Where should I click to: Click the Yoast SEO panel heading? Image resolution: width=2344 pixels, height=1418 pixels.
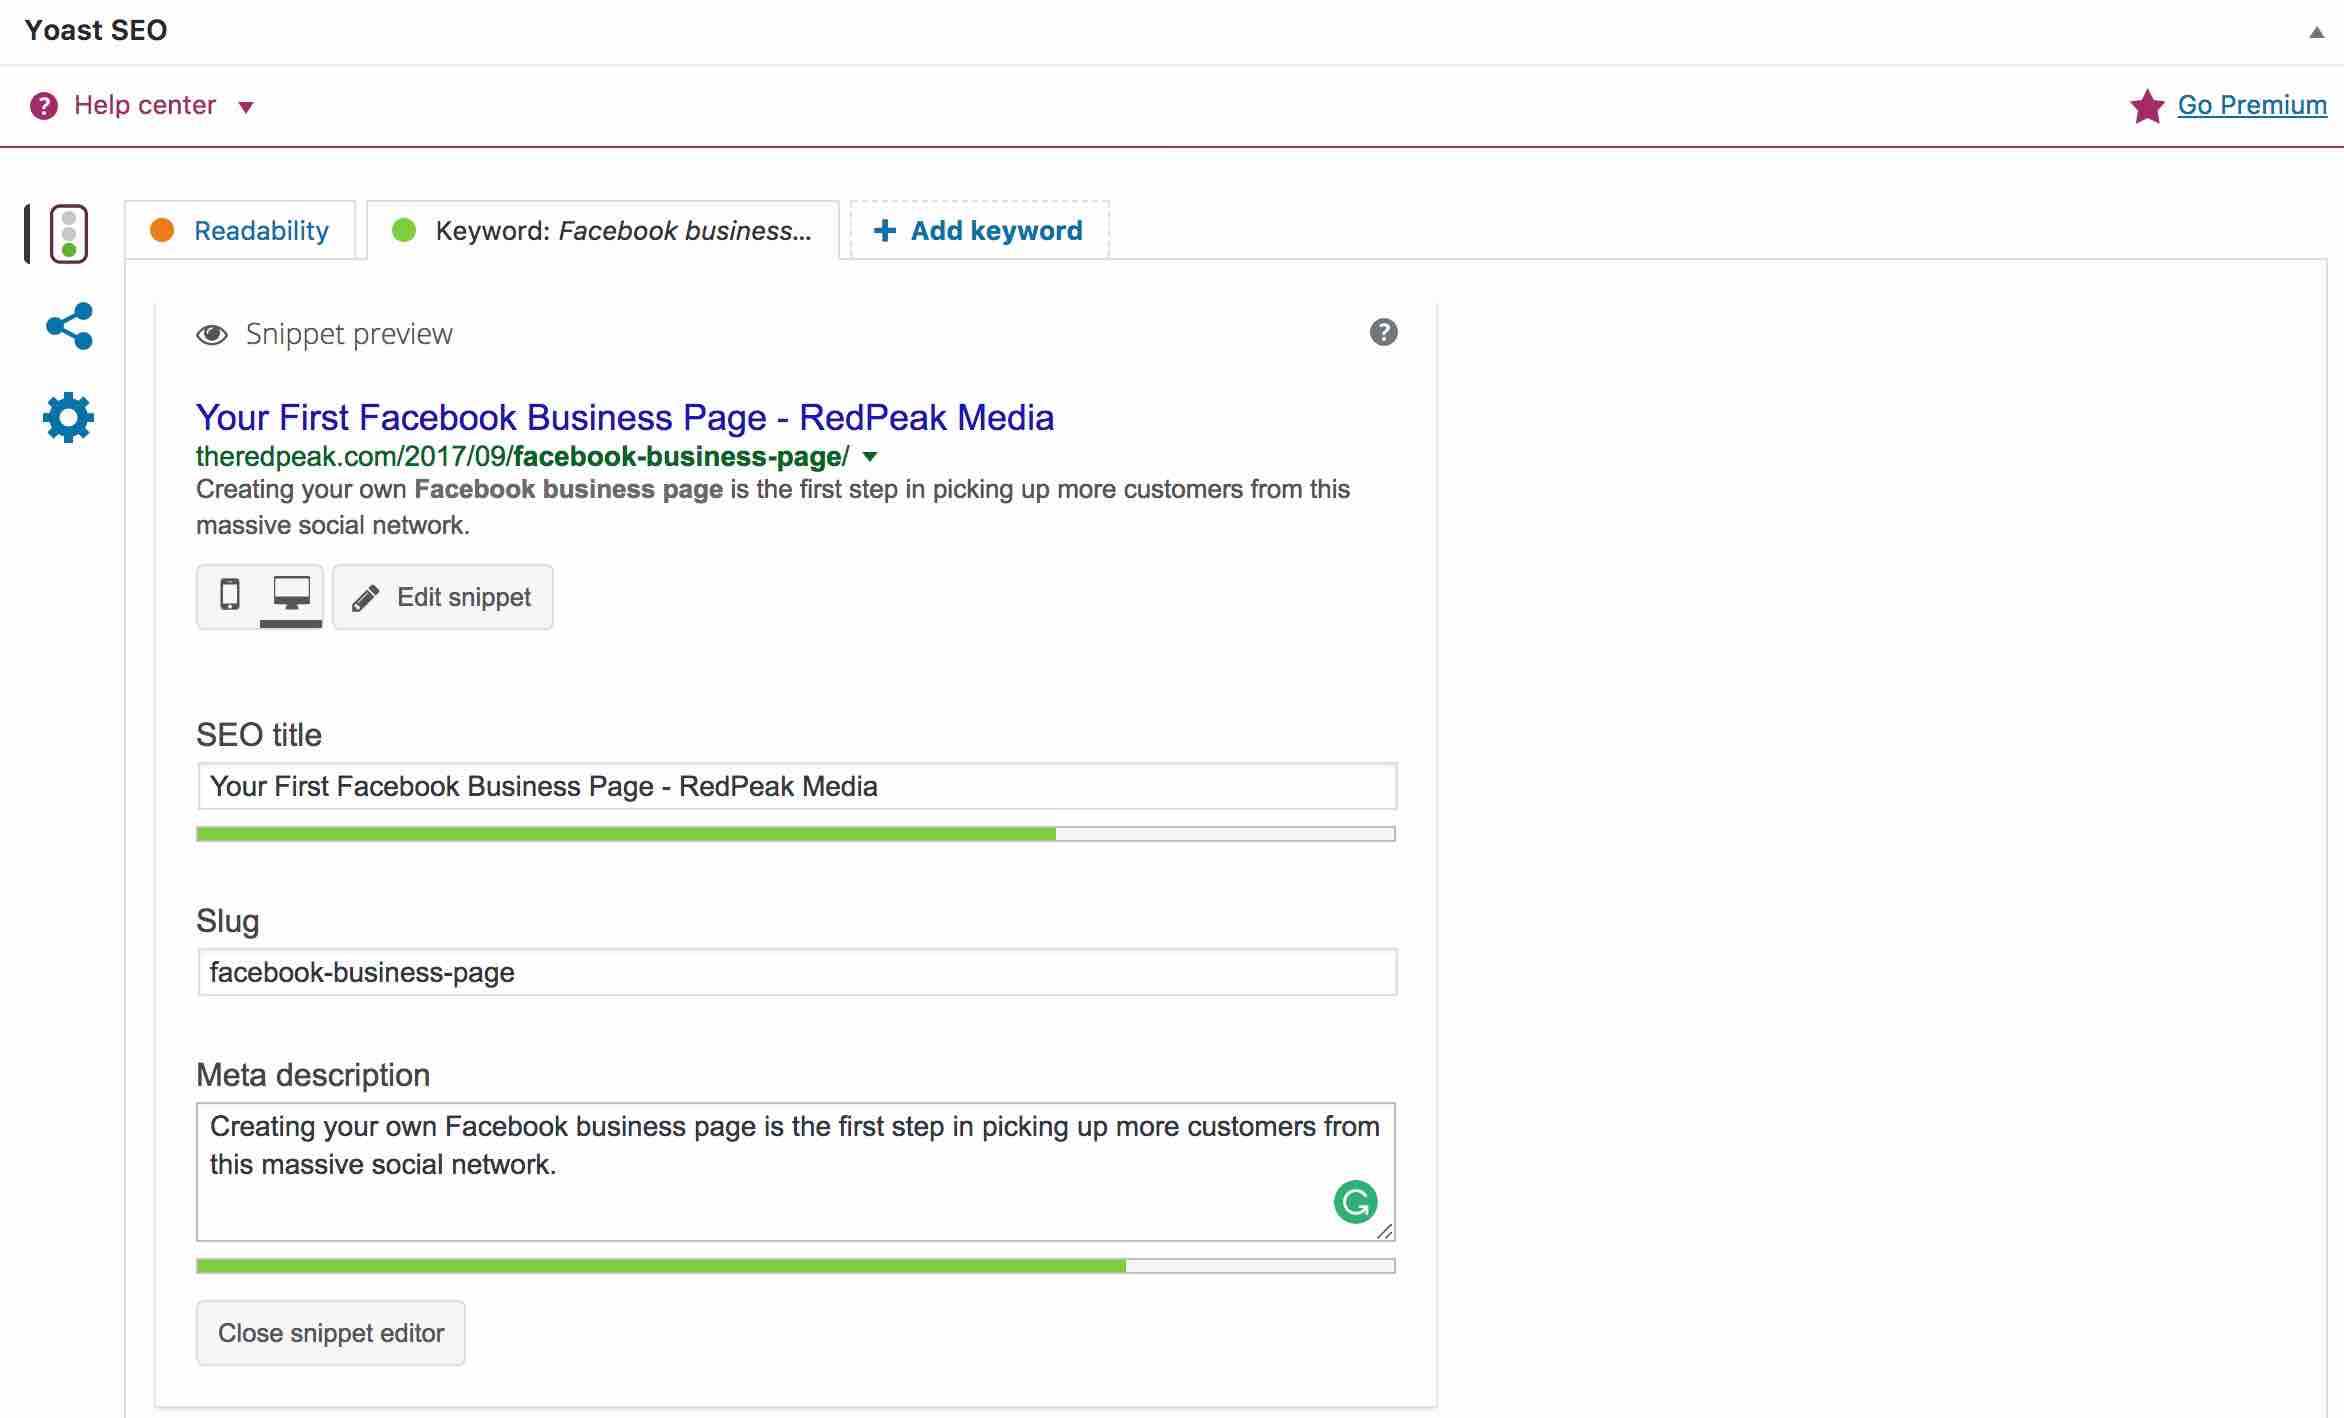pyautogui.click(x=96, y=31)
